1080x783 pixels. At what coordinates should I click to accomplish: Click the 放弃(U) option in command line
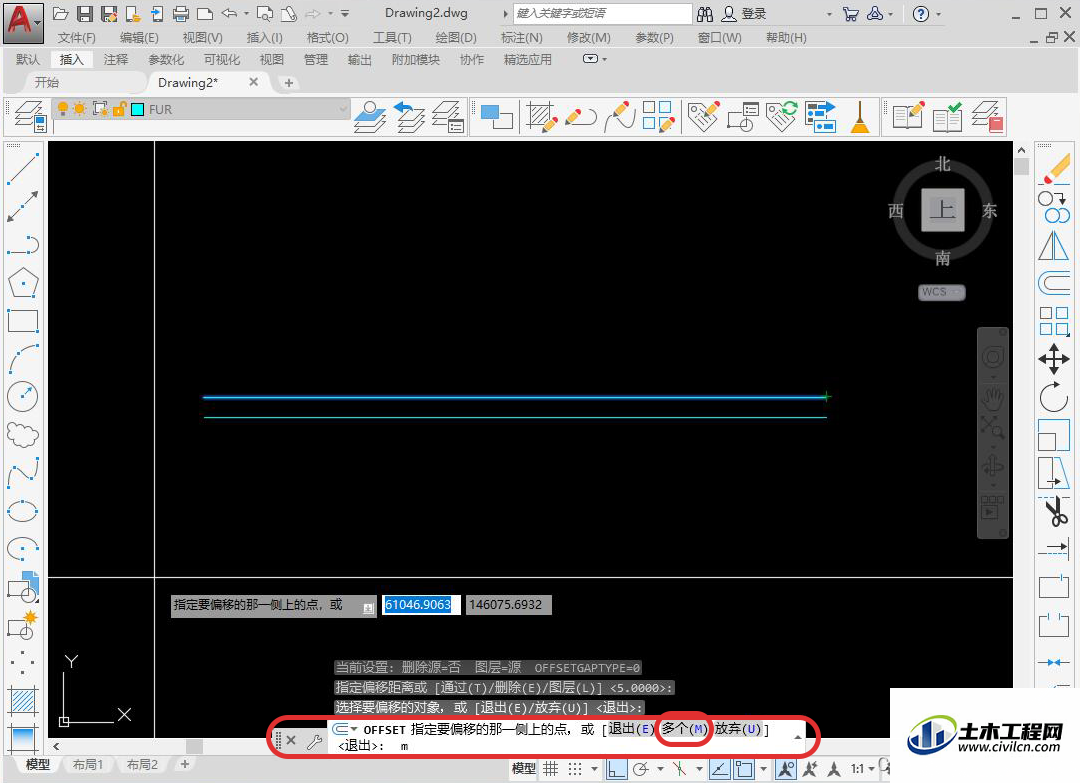coord(738,729)
